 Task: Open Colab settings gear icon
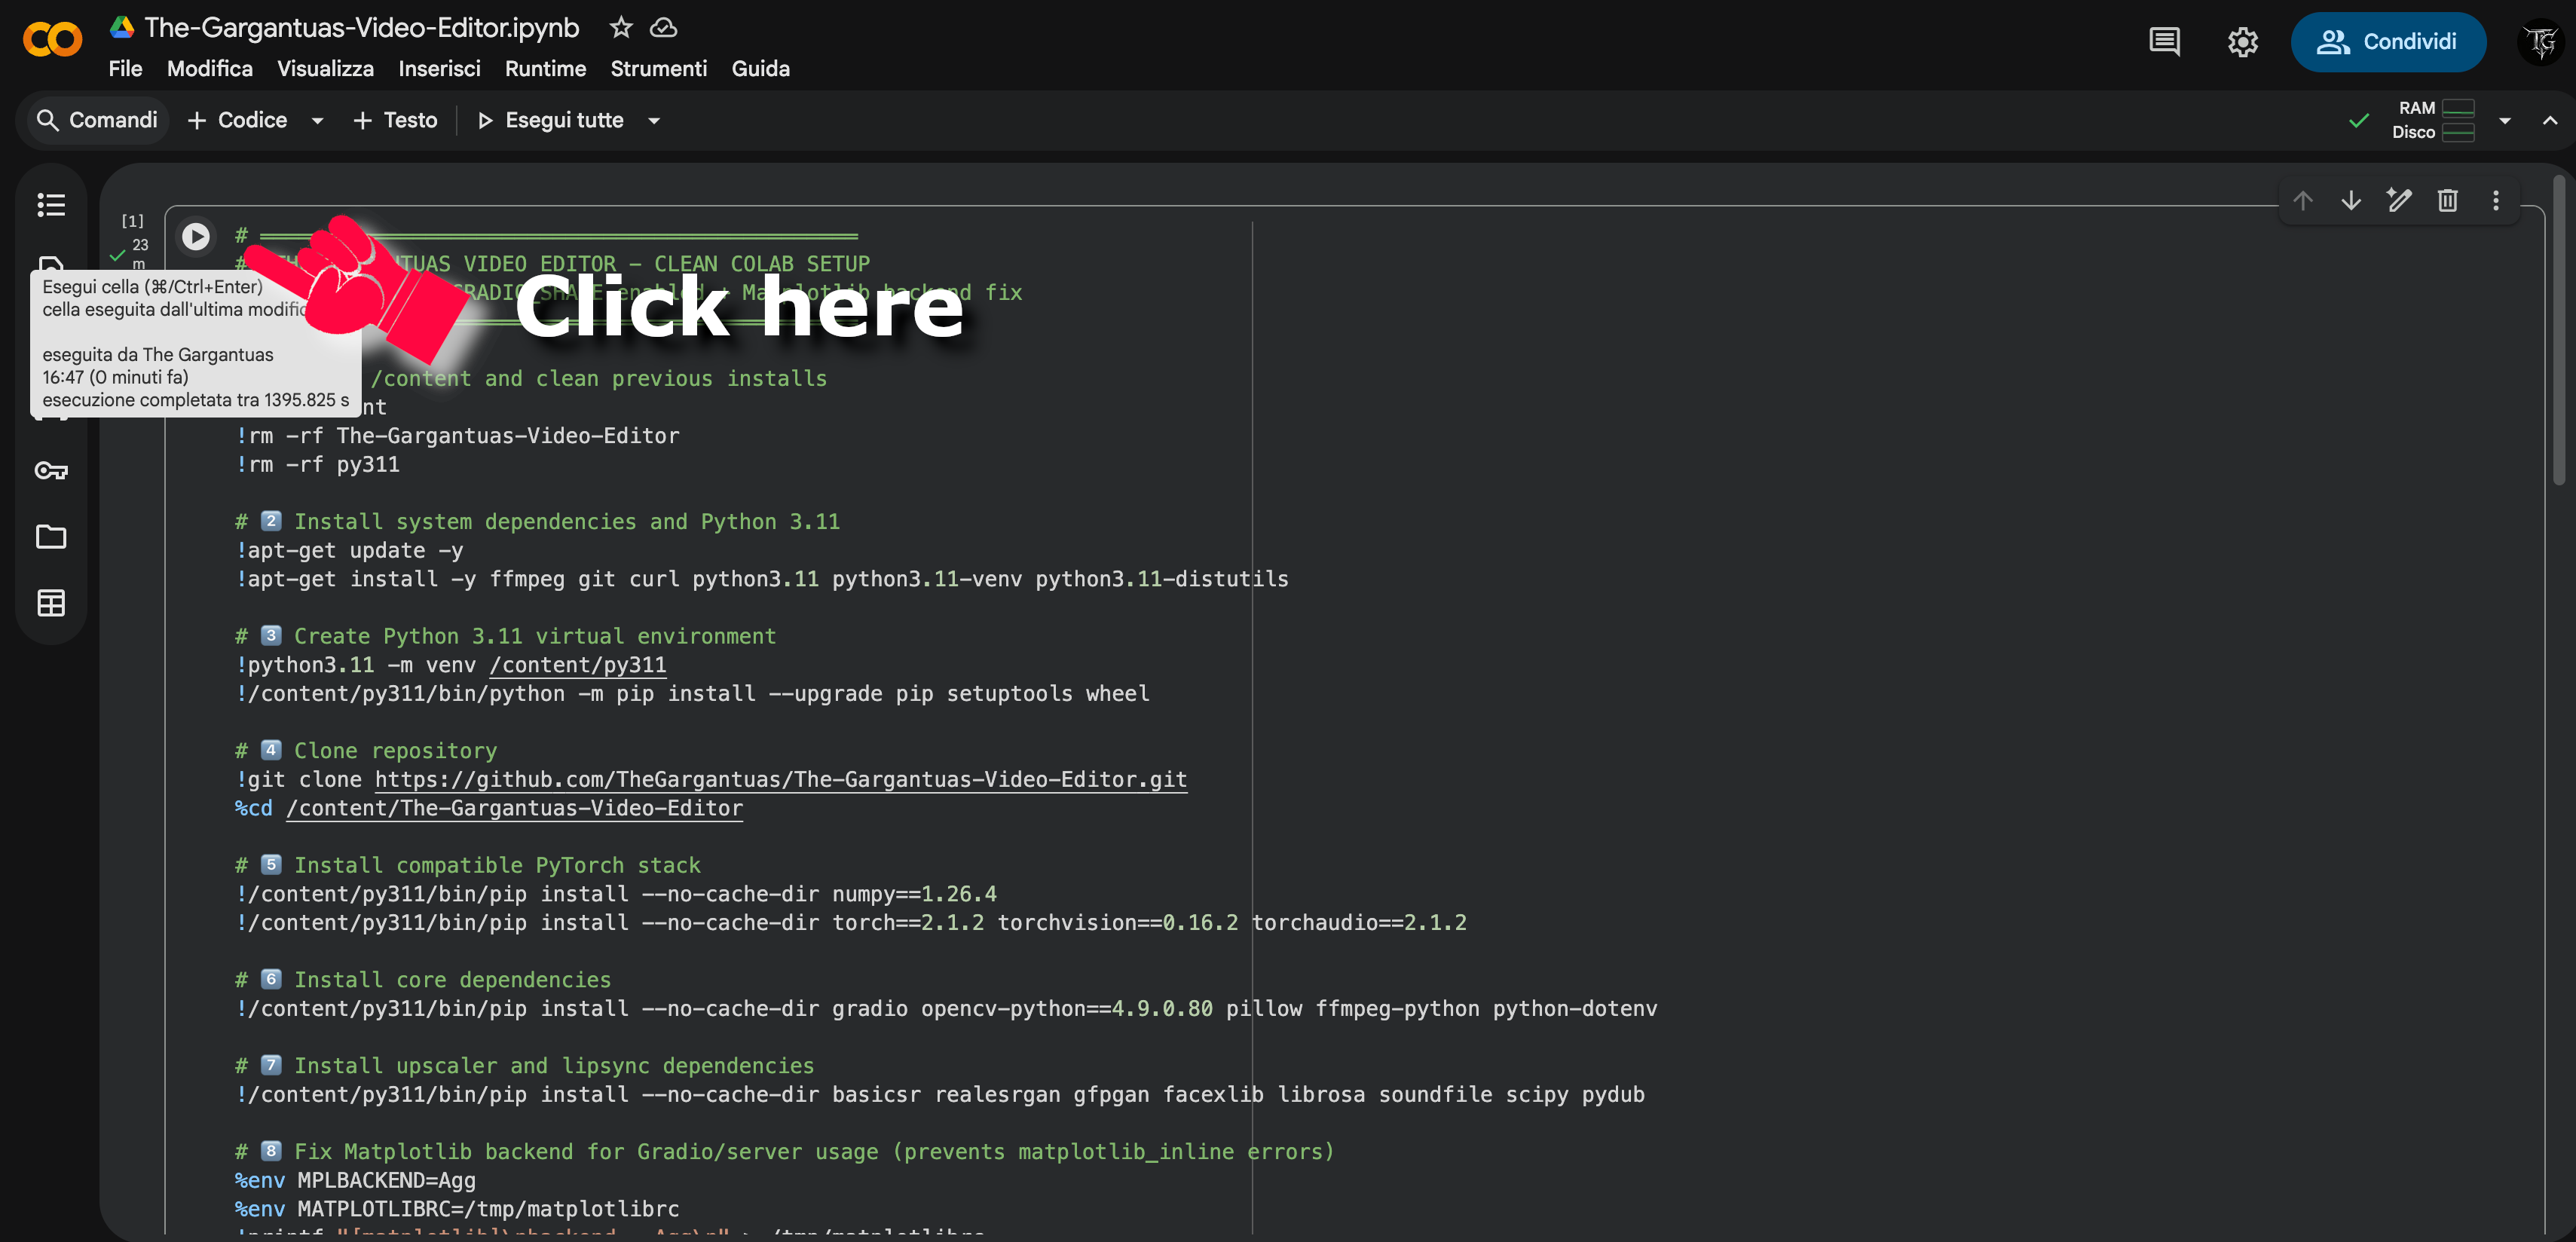pyautogui.click(x=2242, y=42)
